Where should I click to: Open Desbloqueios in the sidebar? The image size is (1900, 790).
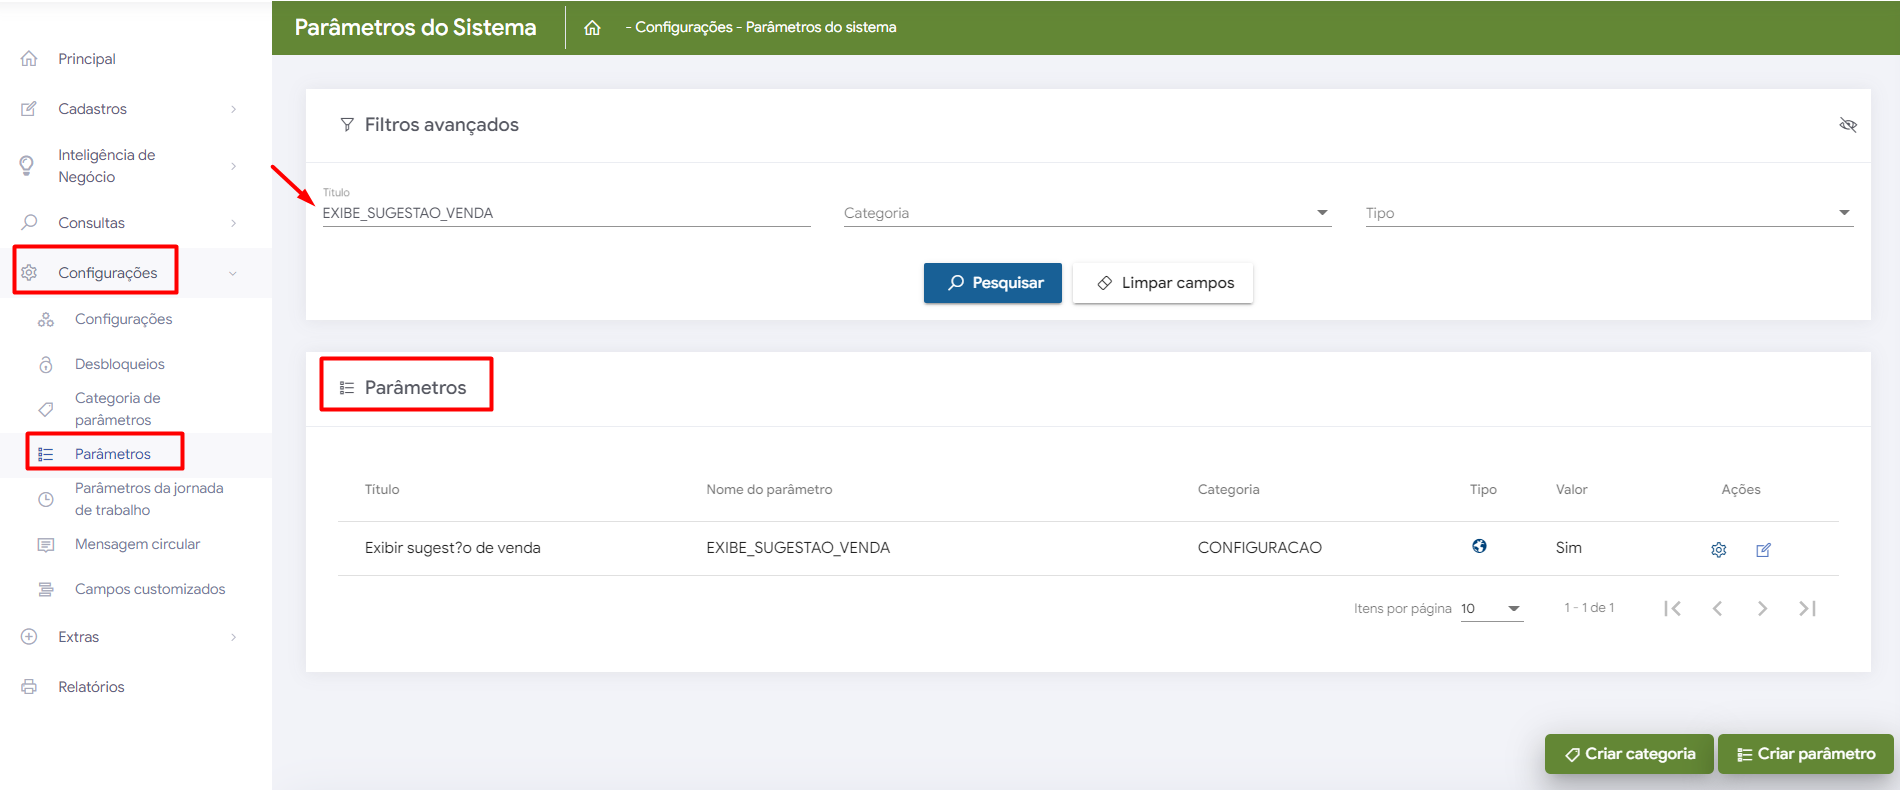pos(119,364)
